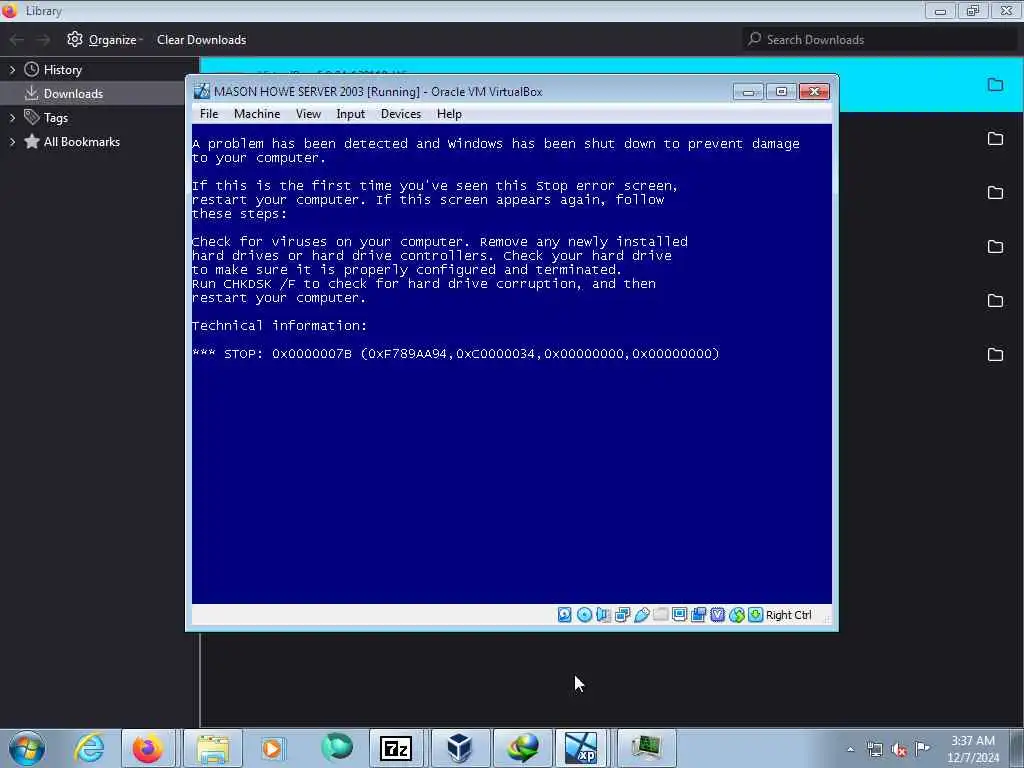Click the hard disk activity indicator in VirtualBox status bar
This screenshot has width=1024, height=768.
(565, 615)
